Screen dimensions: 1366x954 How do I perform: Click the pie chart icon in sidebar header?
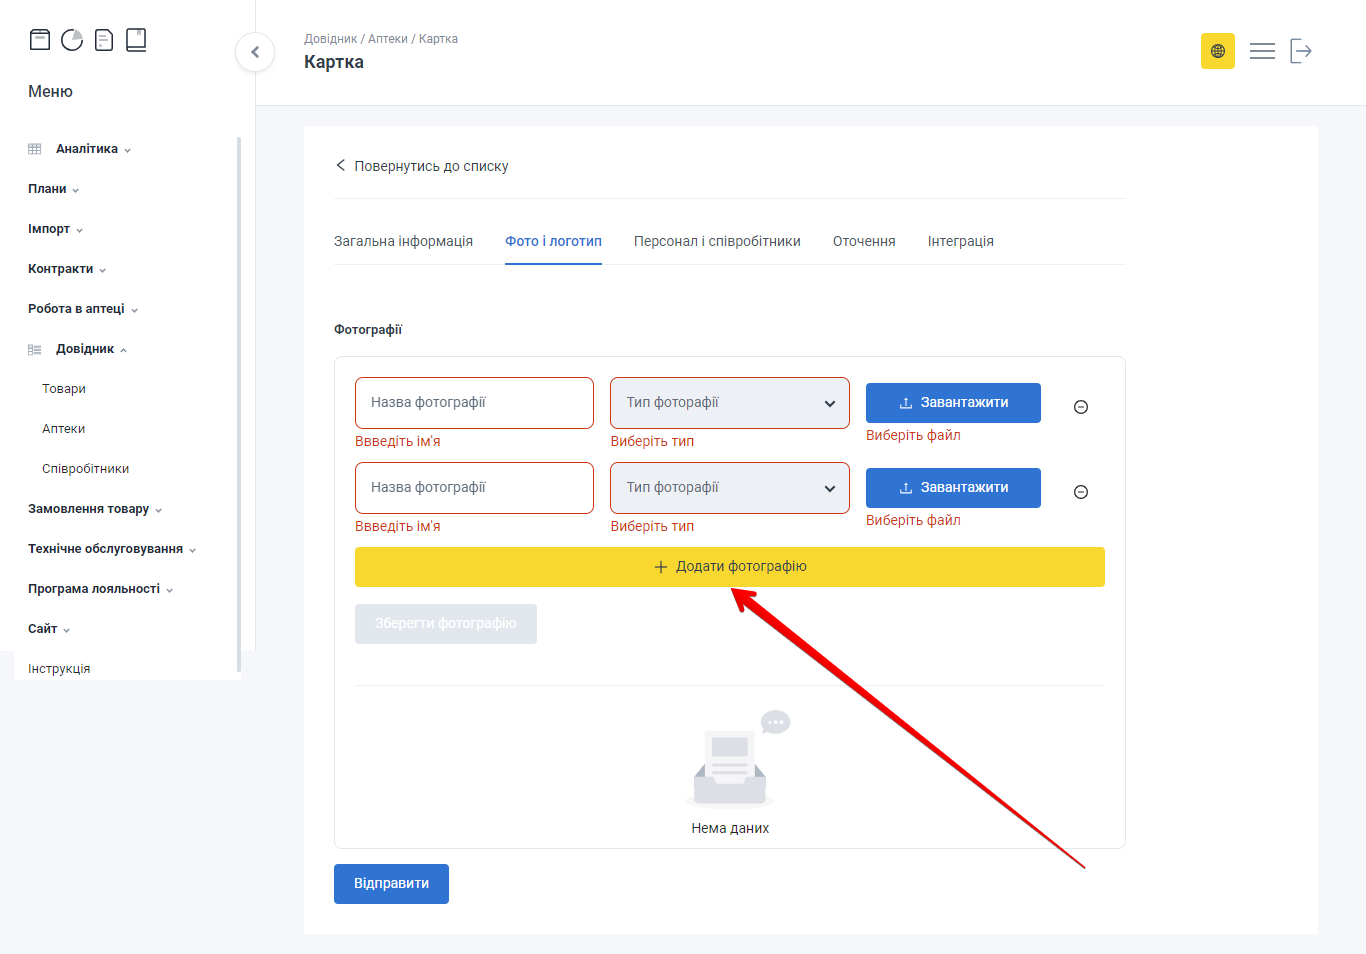click(x=72, y=40)
